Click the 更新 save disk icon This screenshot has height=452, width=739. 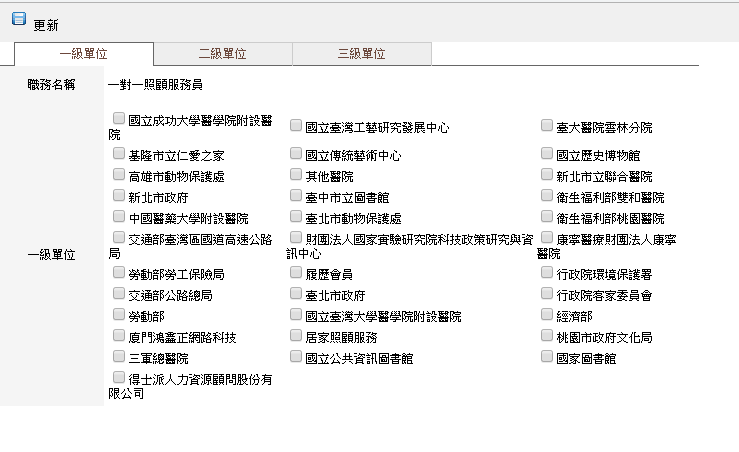click(x=18, y=20)
